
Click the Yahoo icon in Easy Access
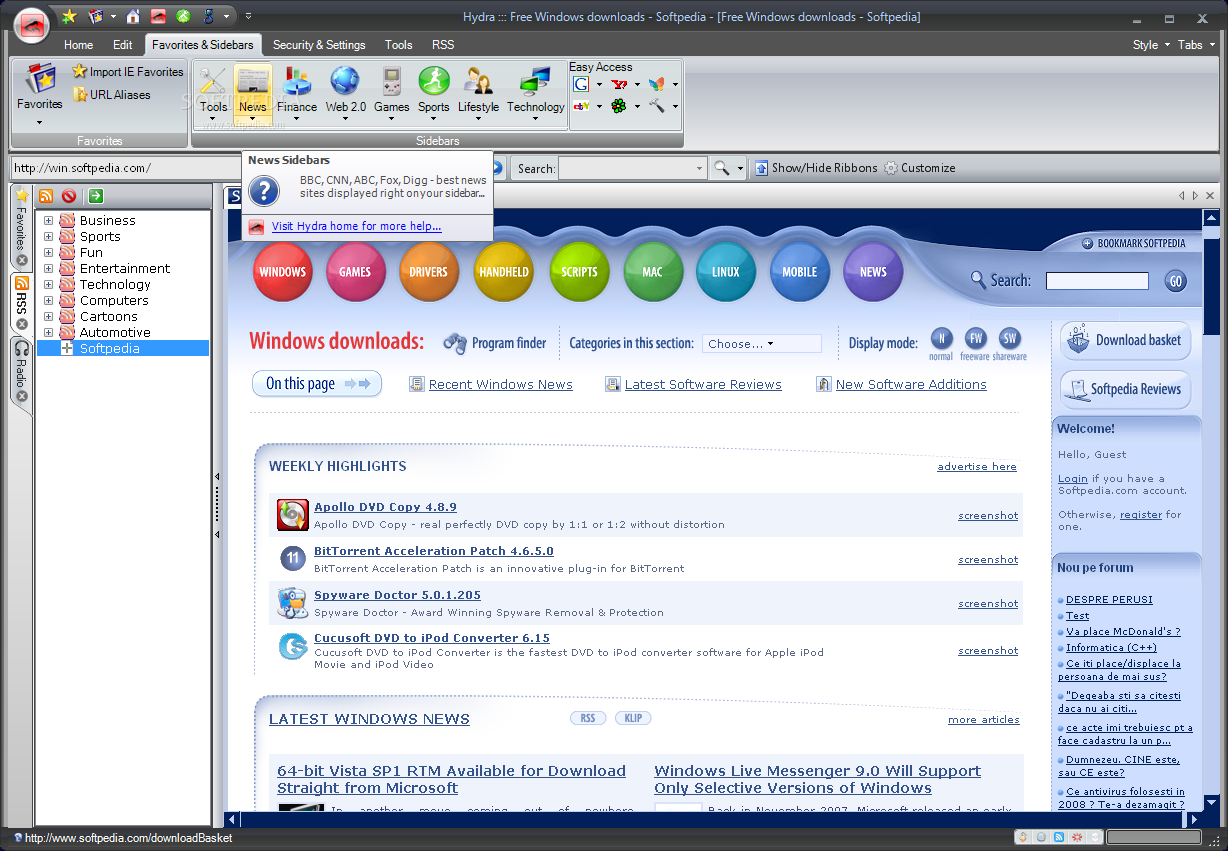pyautogui.click(x=619, y=84)
